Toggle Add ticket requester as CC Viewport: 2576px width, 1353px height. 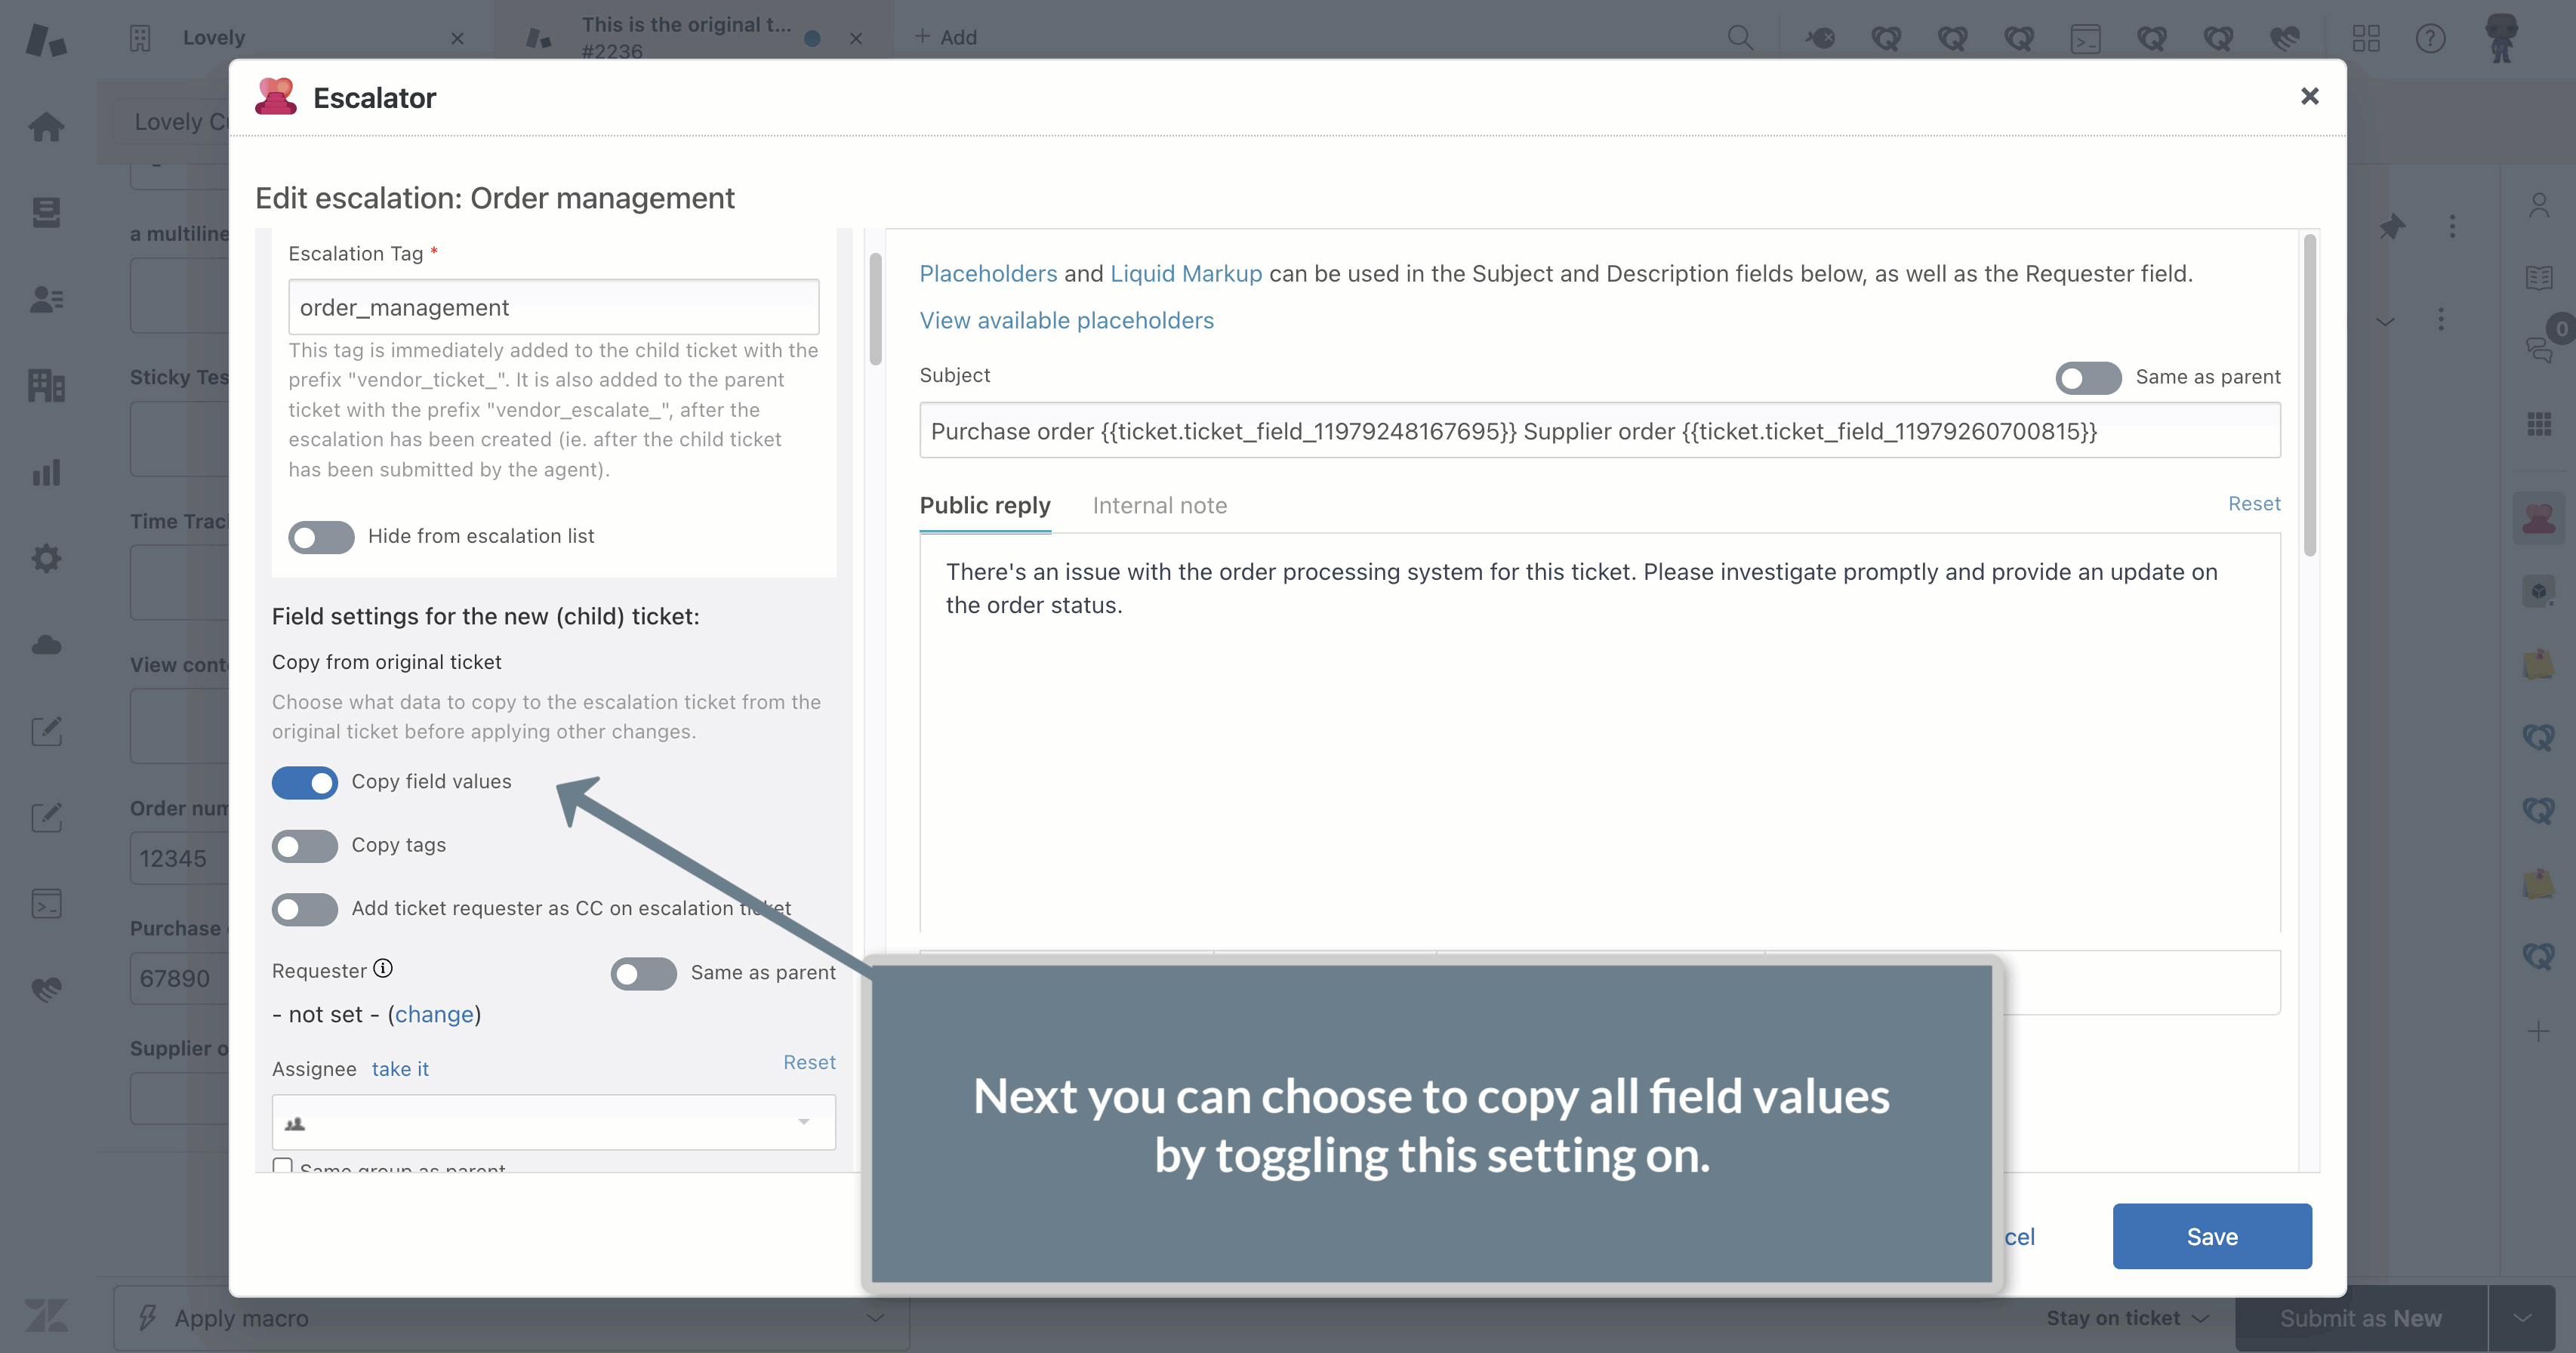point(304,909)
